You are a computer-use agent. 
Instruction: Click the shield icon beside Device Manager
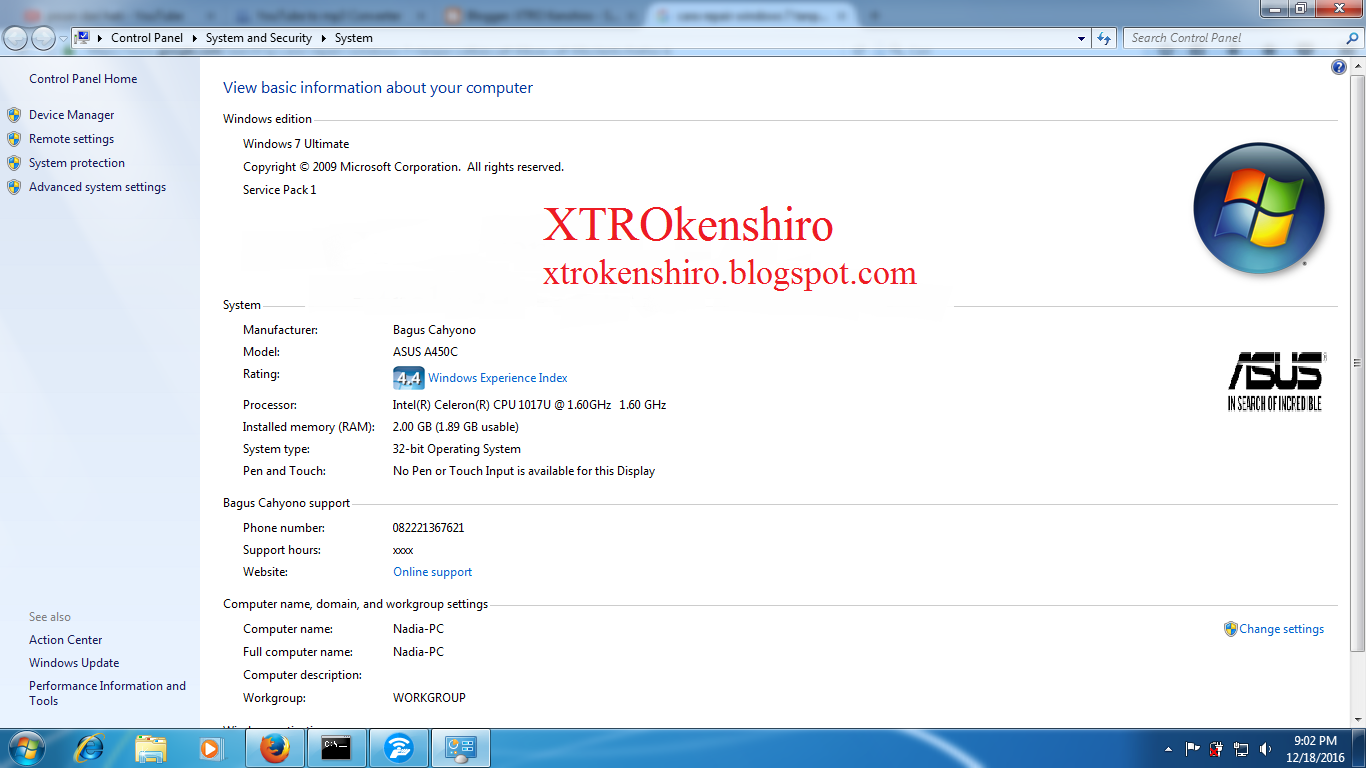point(14,115)
